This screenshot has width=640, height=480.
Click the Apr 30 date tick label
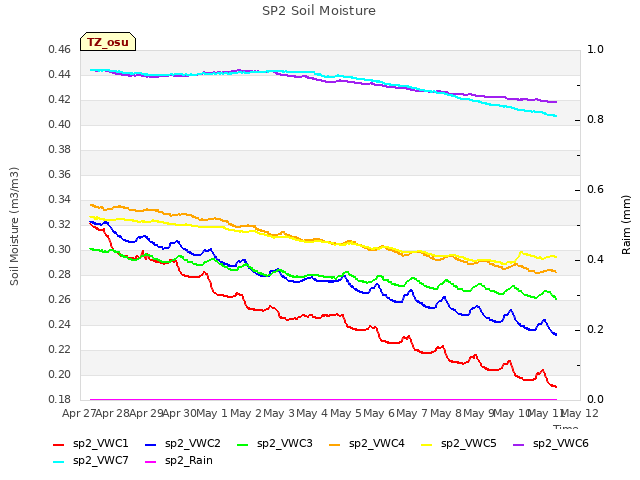point(180,413)
